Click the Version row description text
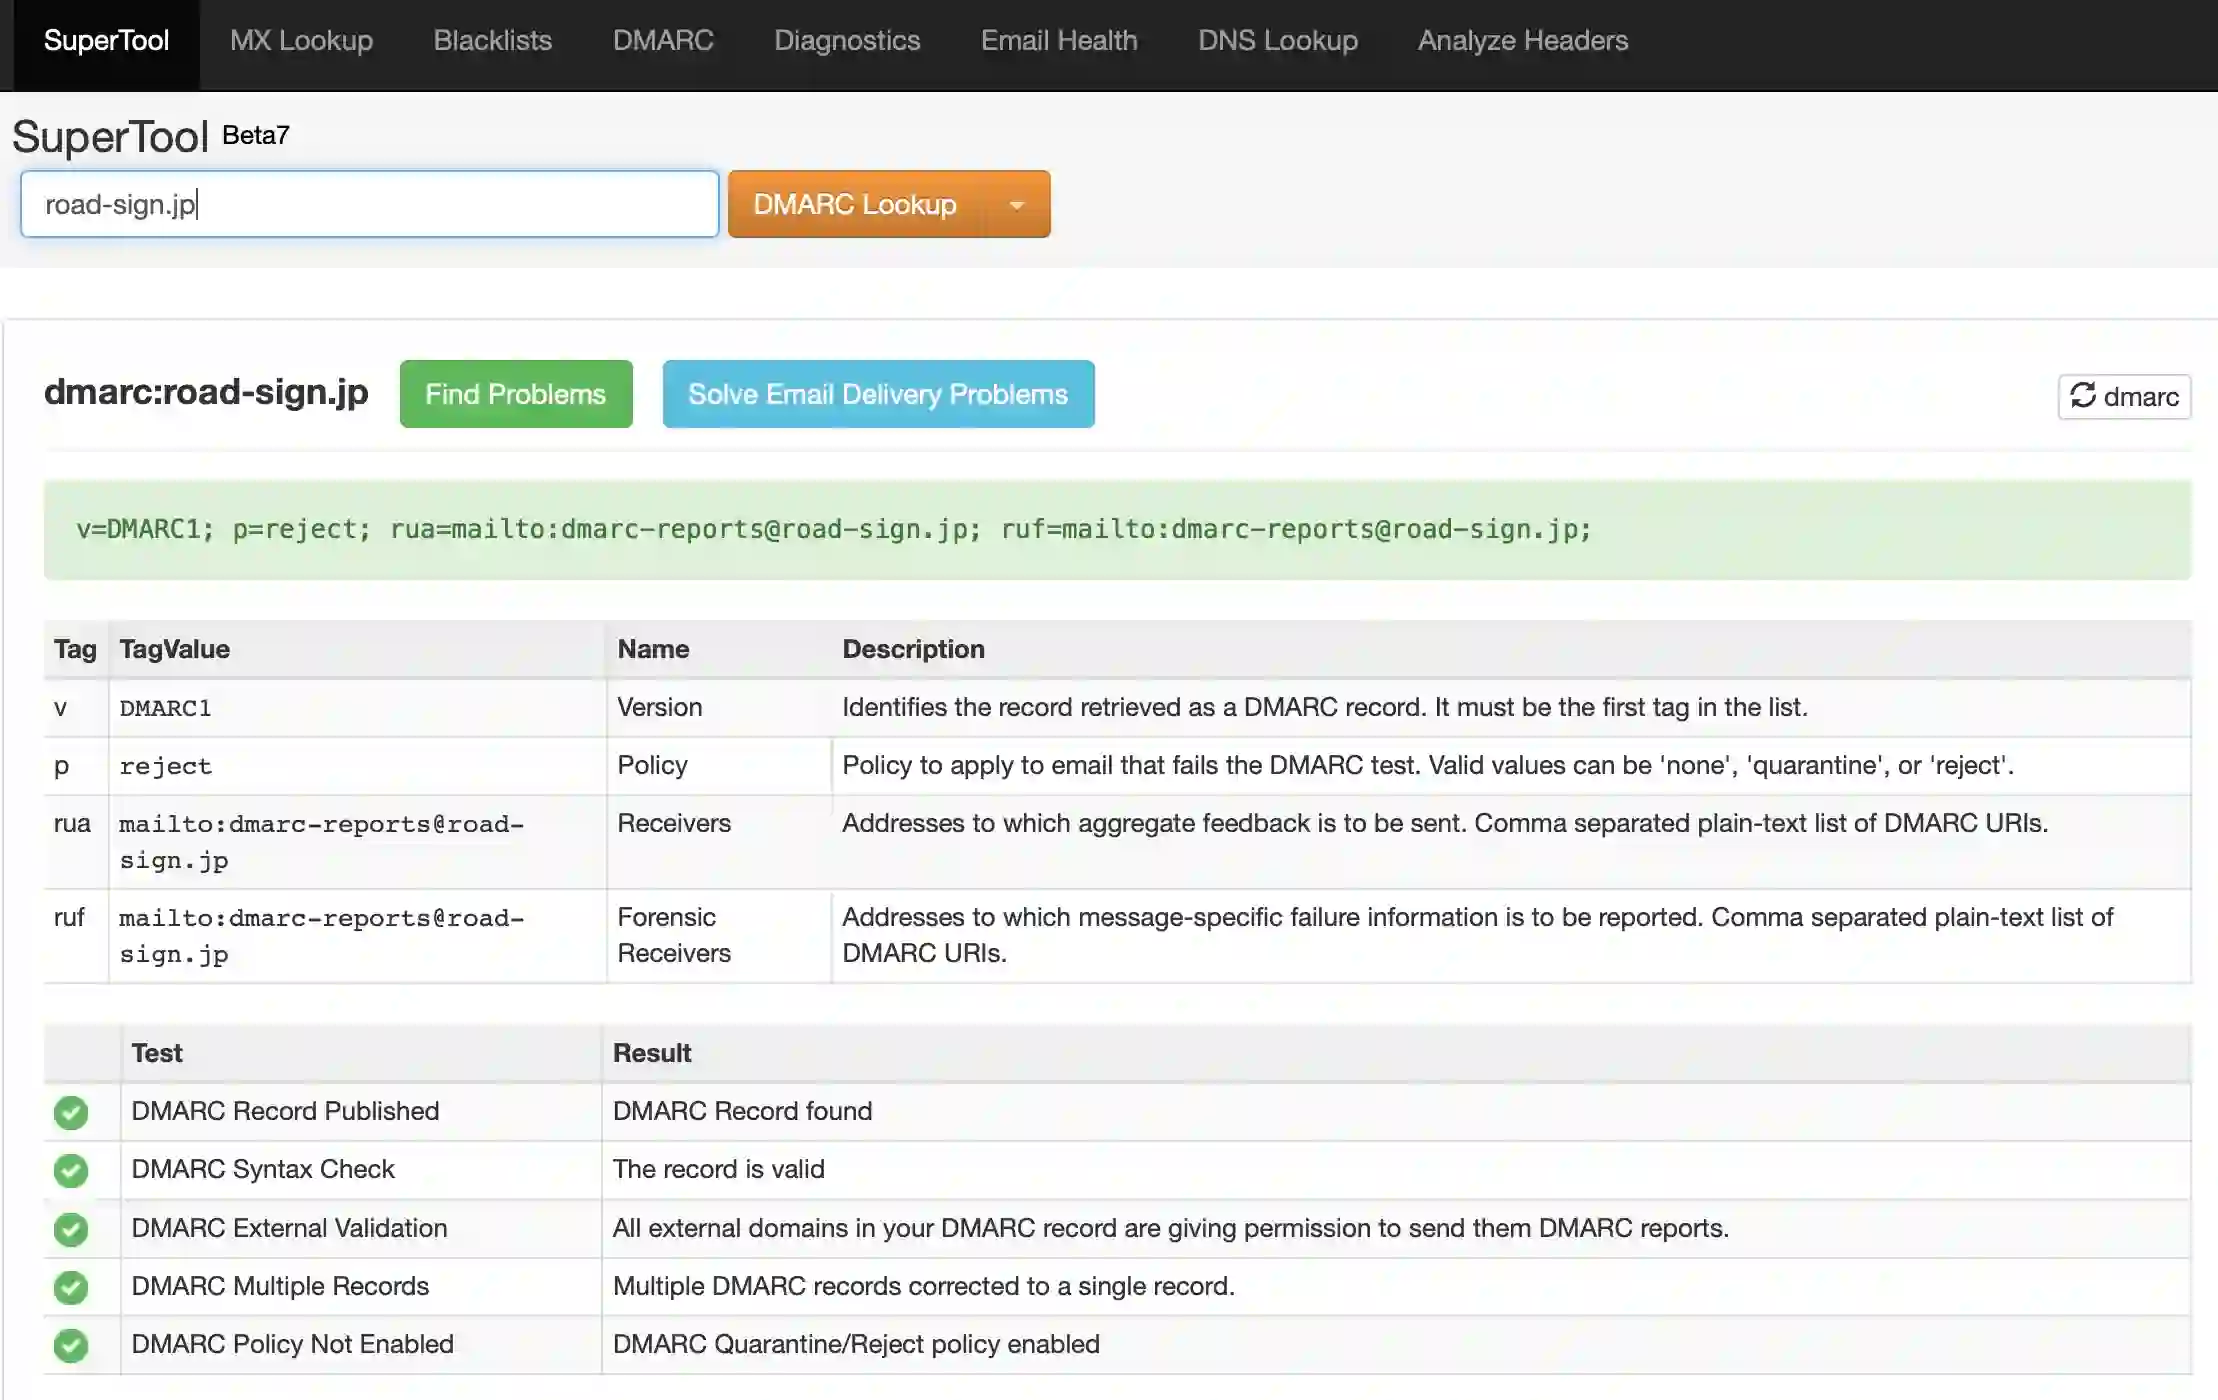2218x1400 pixels. [1325, 707]
